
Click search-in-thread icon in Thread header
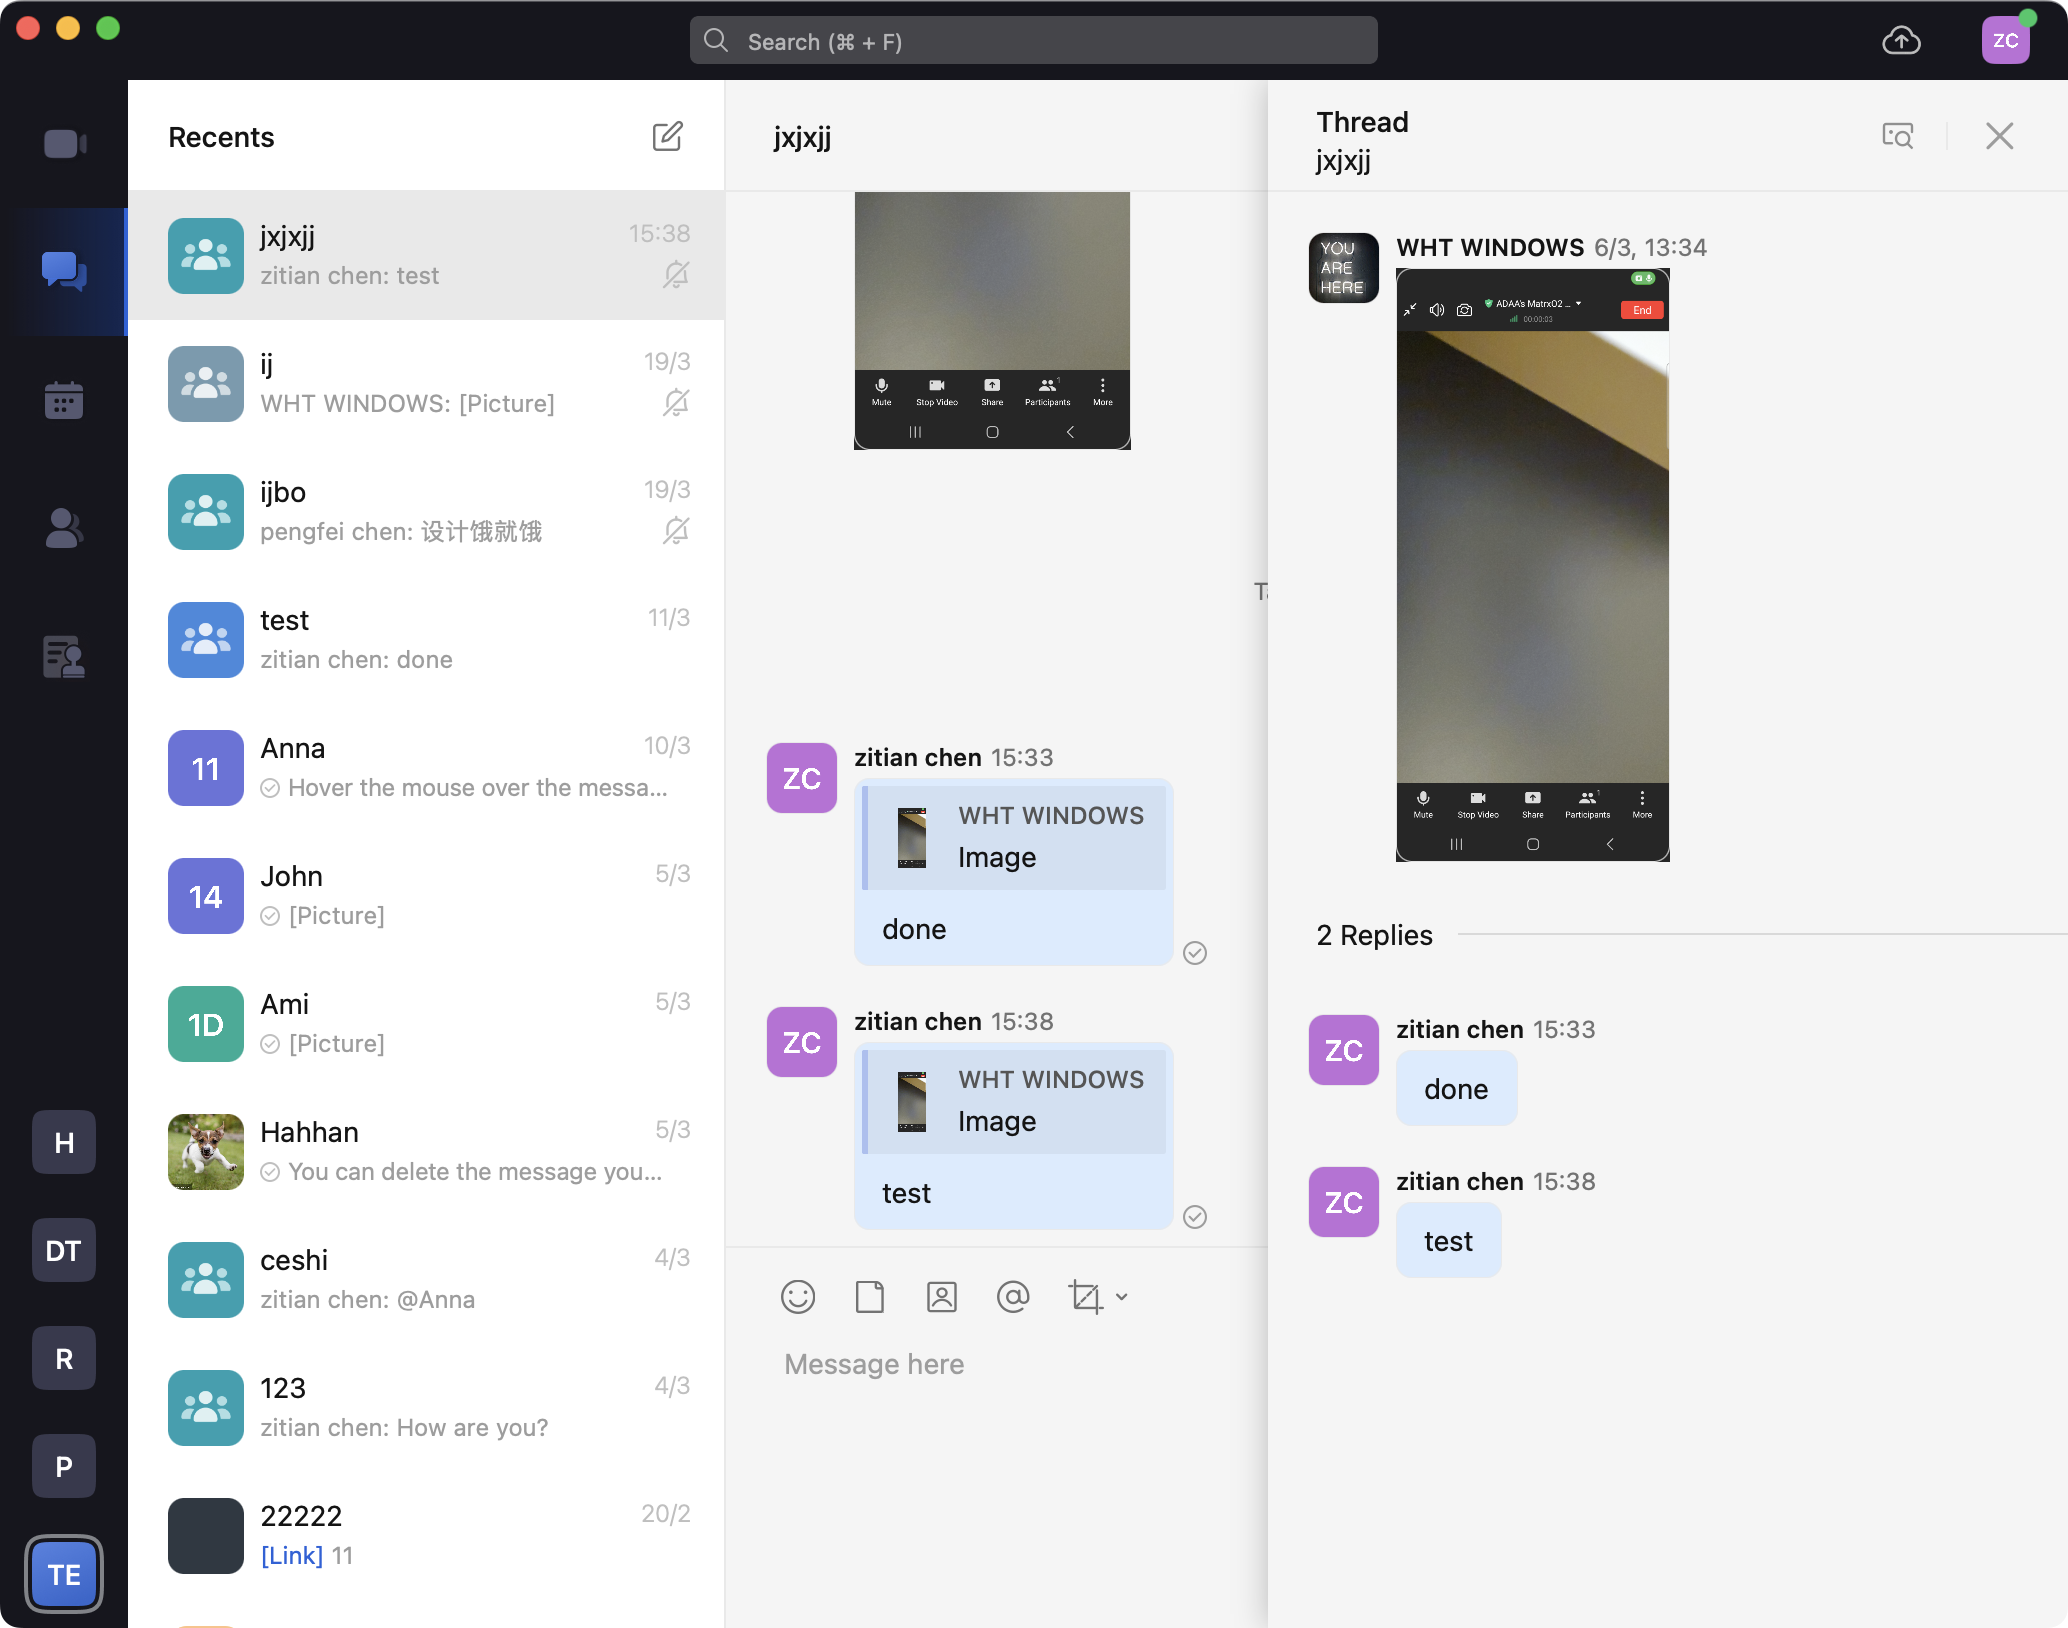point(1897,136)
